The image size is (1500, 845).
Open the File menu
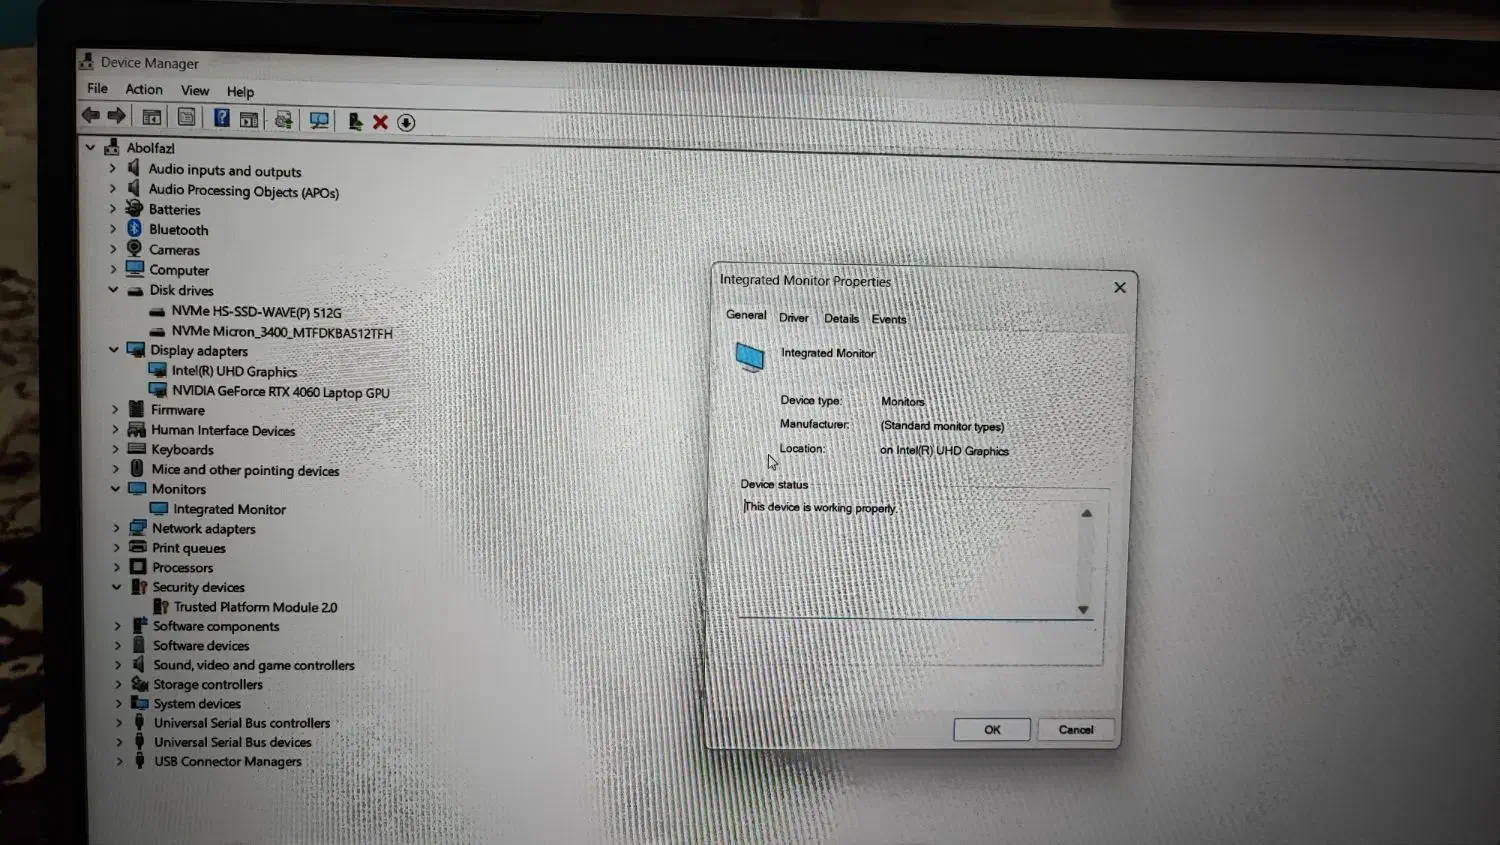pos(97,88)
